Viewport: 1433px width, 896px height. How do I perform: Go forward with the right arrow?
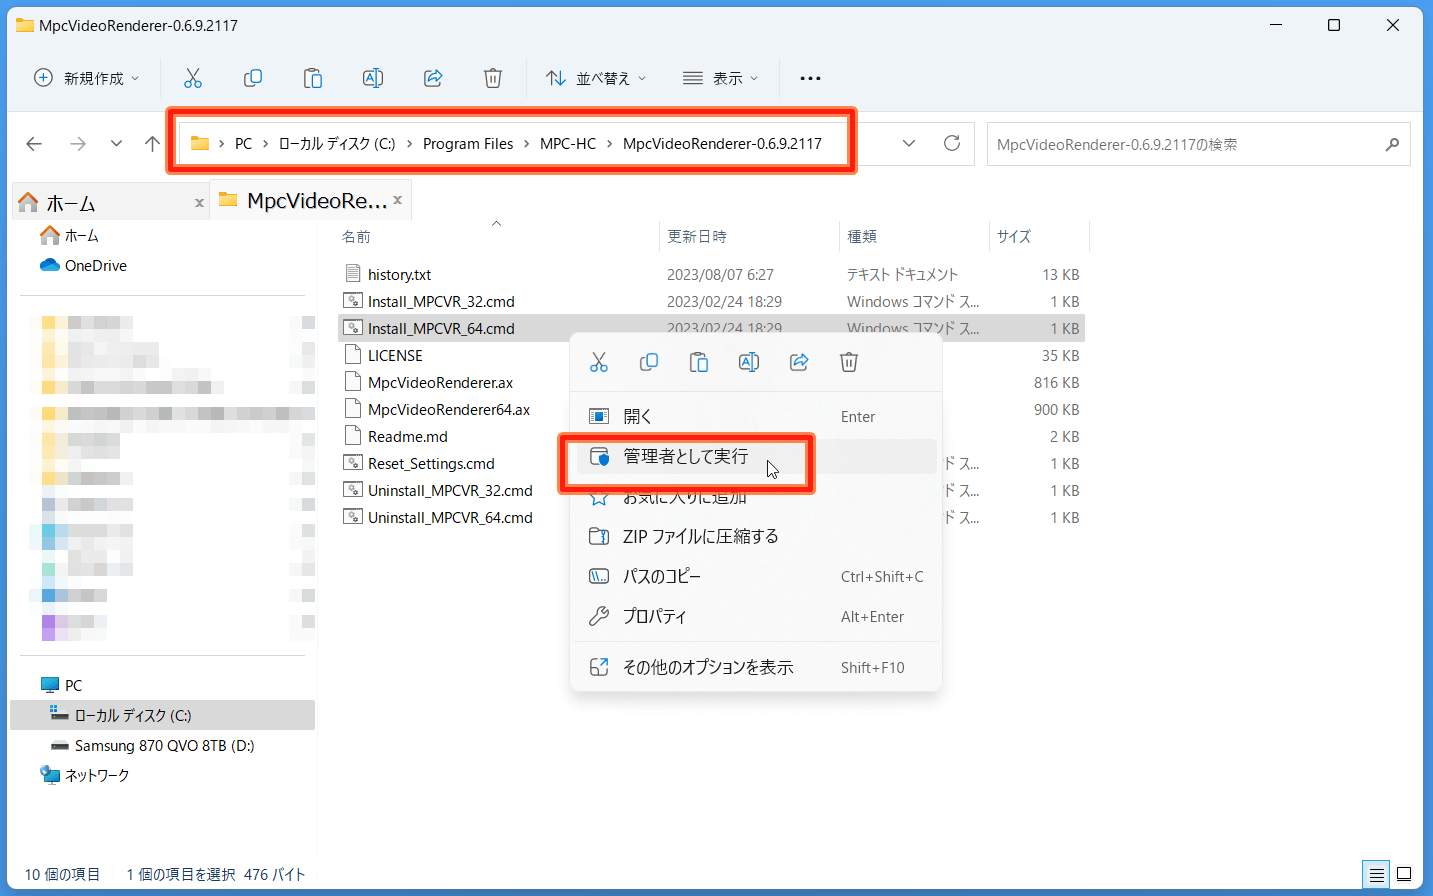pos(77,144)
